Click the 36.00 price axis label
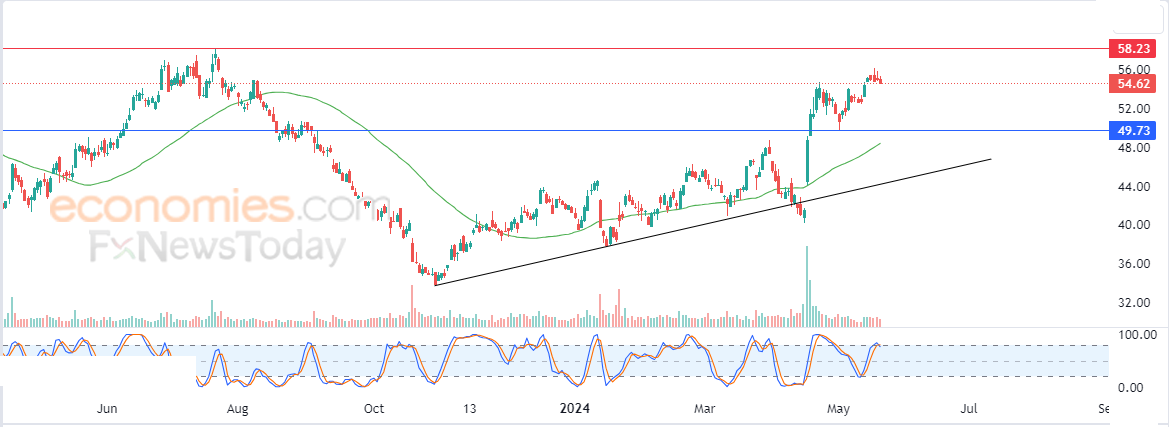The height and width of the screenshot is (428, 1169). 1132,264
